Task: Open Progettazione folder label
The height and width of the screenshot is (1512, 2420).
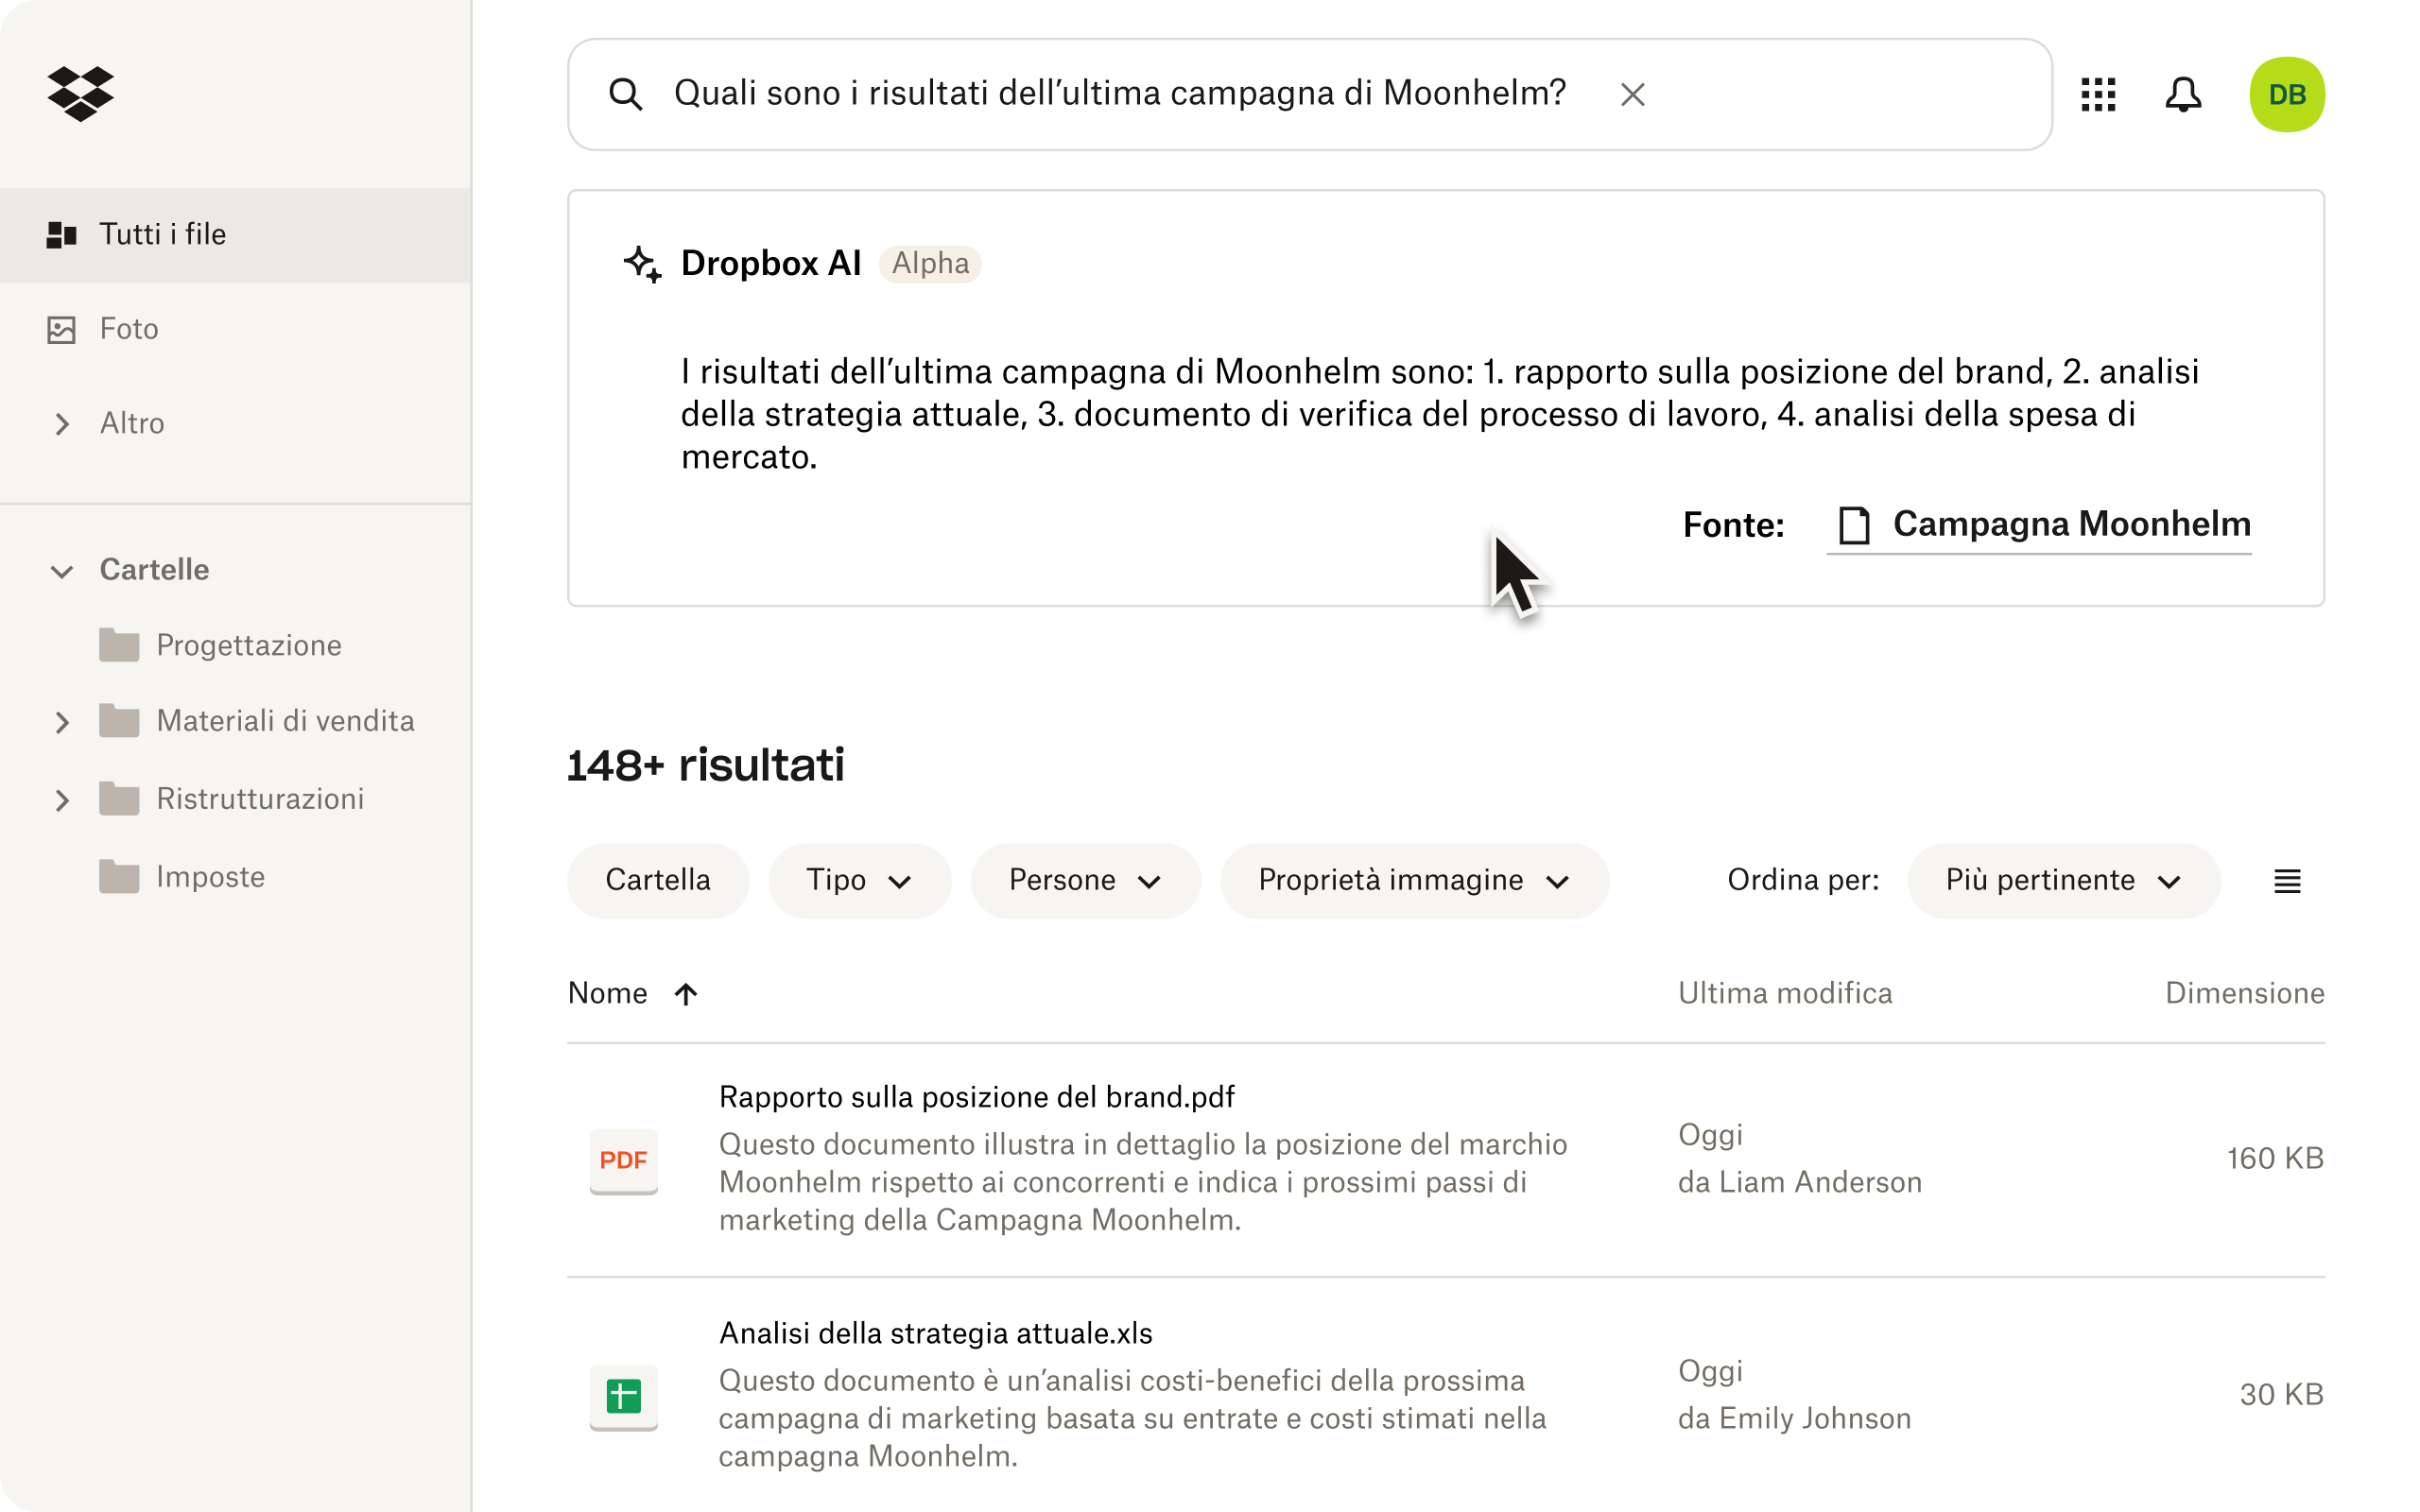Action: tap(249, 645)
